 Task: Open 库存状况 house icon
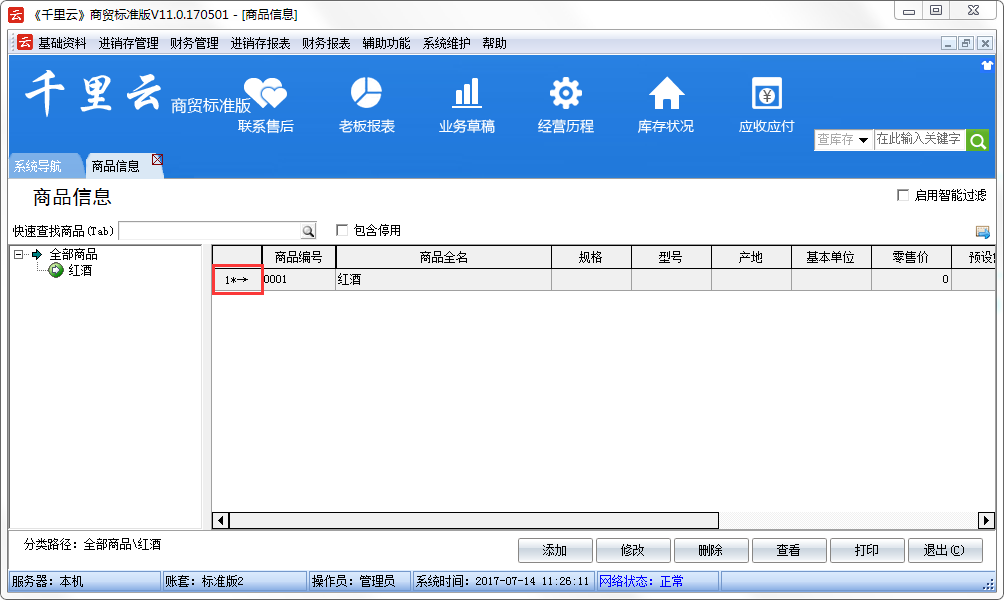point(666,94)
